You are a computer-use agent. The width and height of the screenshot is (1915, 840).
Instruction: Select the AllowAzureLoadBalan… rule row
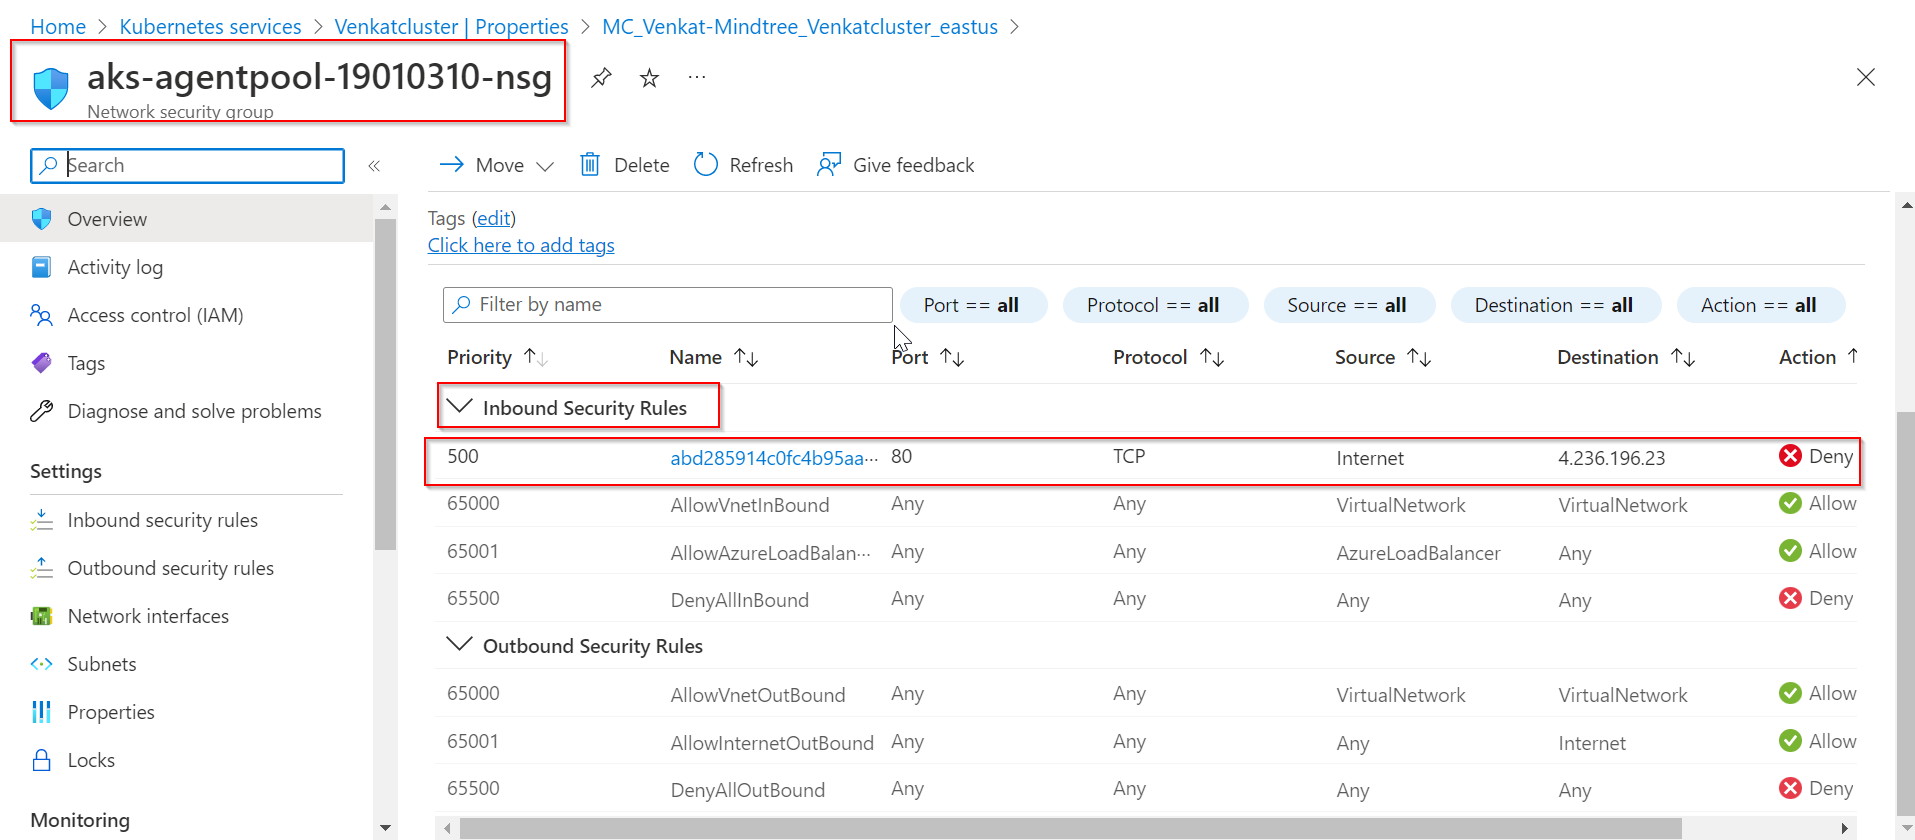[1146, 552]
